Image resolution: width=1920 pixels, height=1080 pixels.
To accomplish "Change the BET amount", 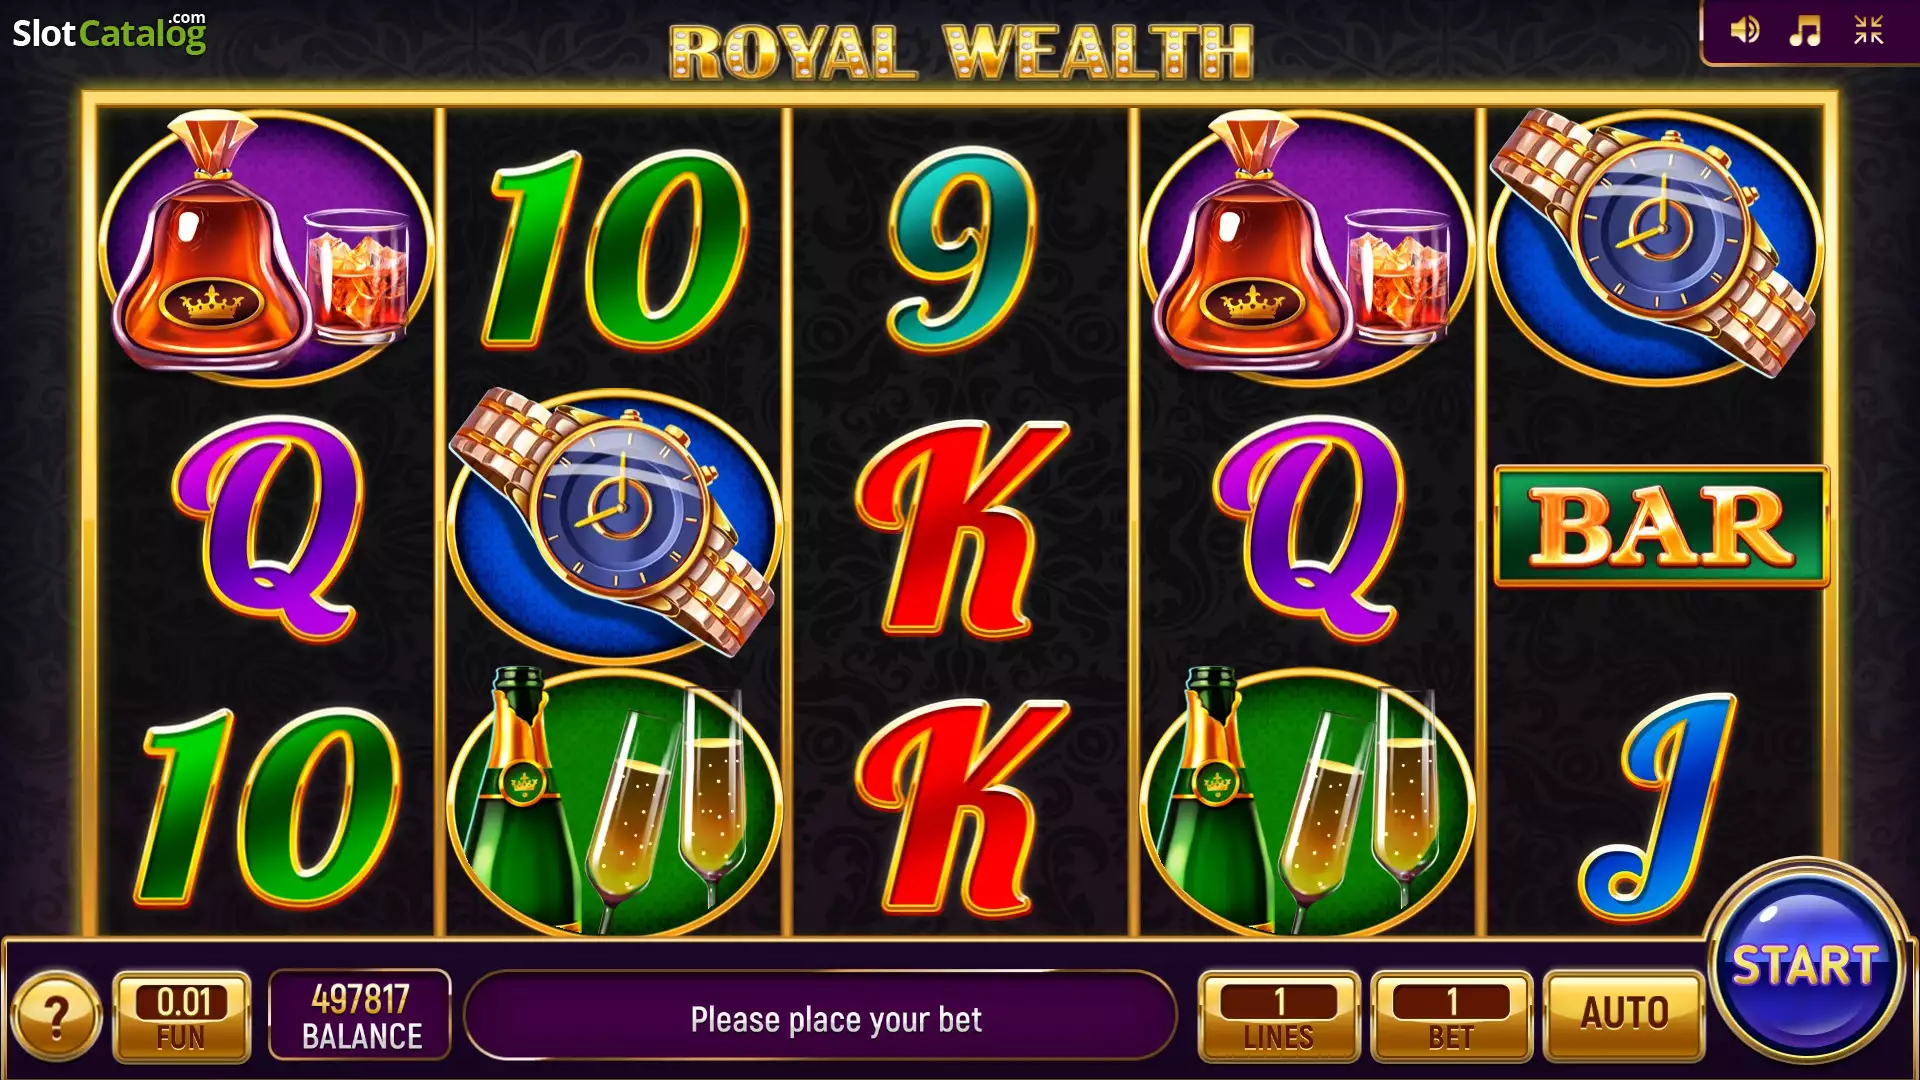I will click(1451, 1016).
